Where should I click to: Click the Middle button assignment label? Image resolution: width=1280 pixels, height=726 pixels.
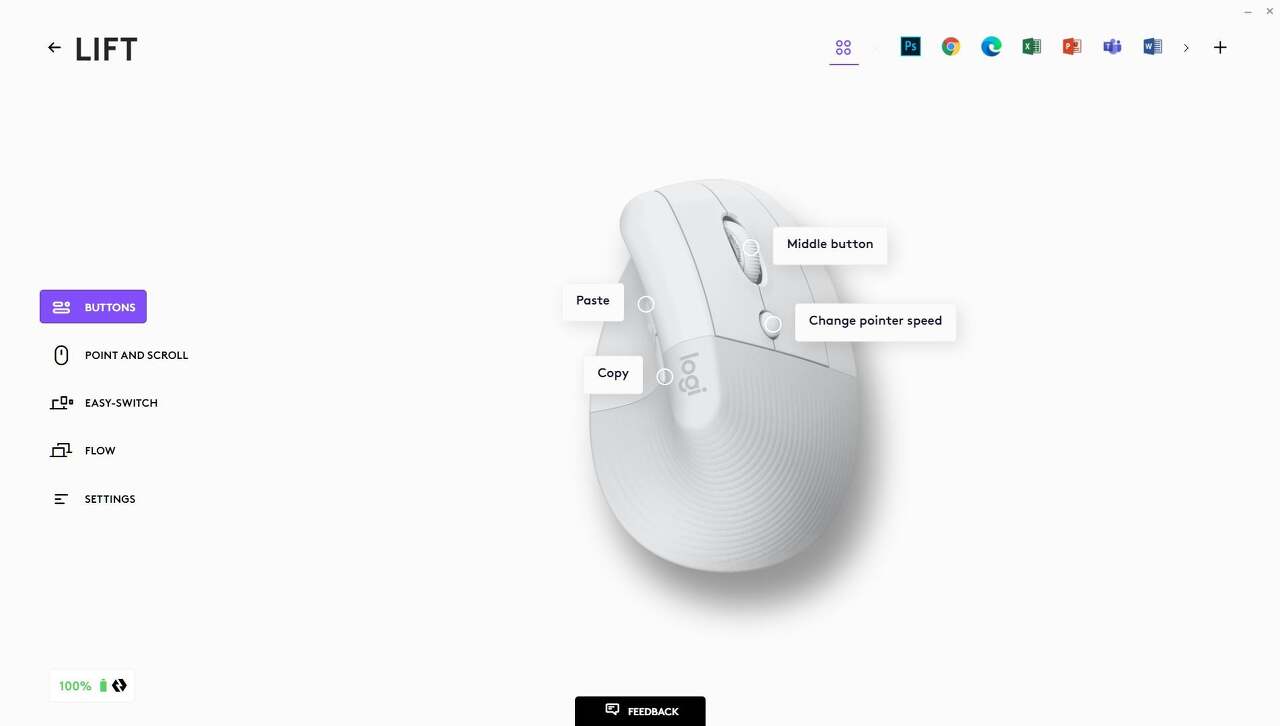point(830,244)
